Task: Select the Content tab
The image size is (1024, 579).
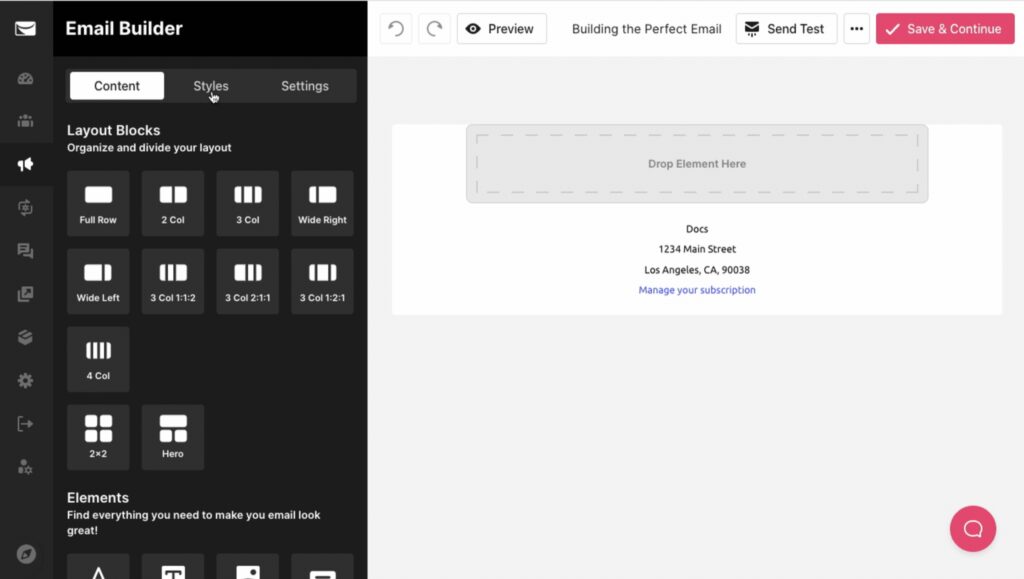Action: (117, 86)
